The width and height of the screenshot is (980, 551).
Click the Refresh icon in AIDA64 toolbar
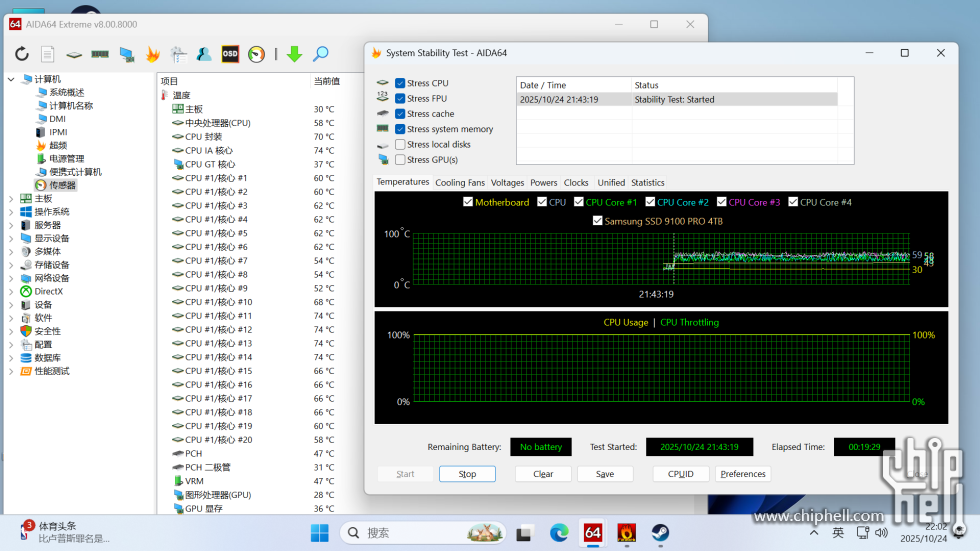tap(21, 54)
